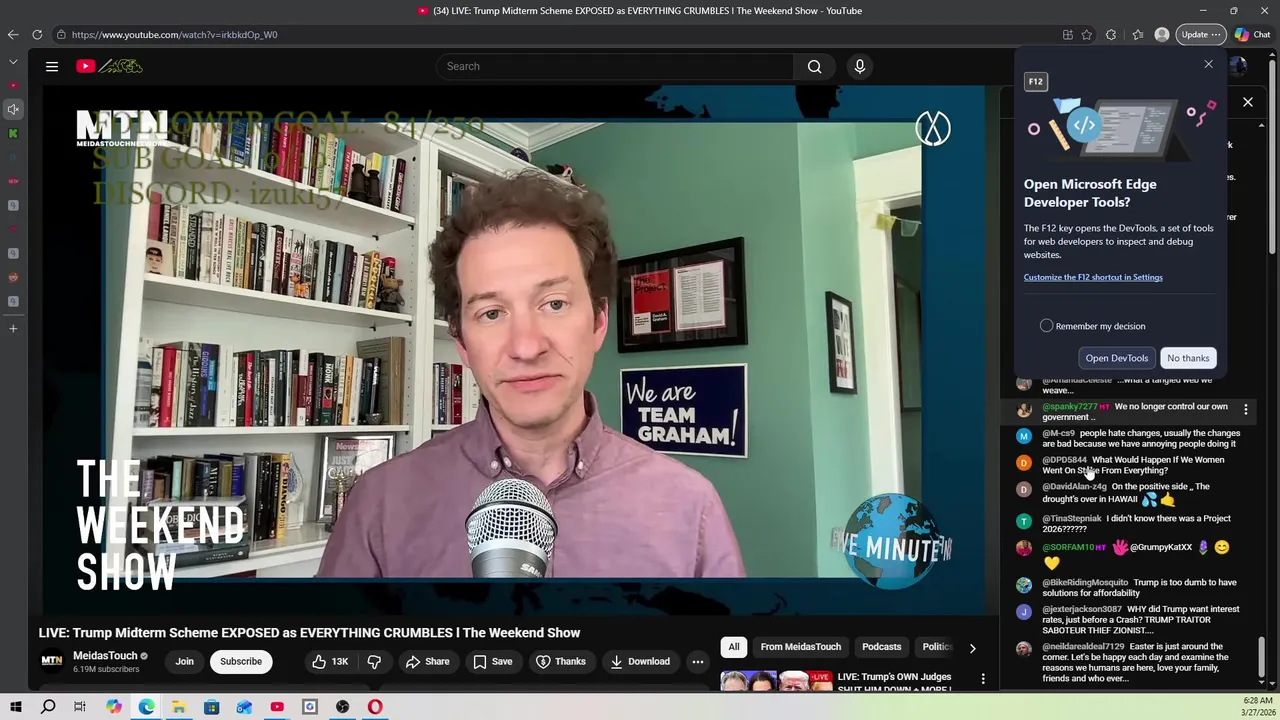Open the Edge extensions puzzle icon

tap(1111, 35)
